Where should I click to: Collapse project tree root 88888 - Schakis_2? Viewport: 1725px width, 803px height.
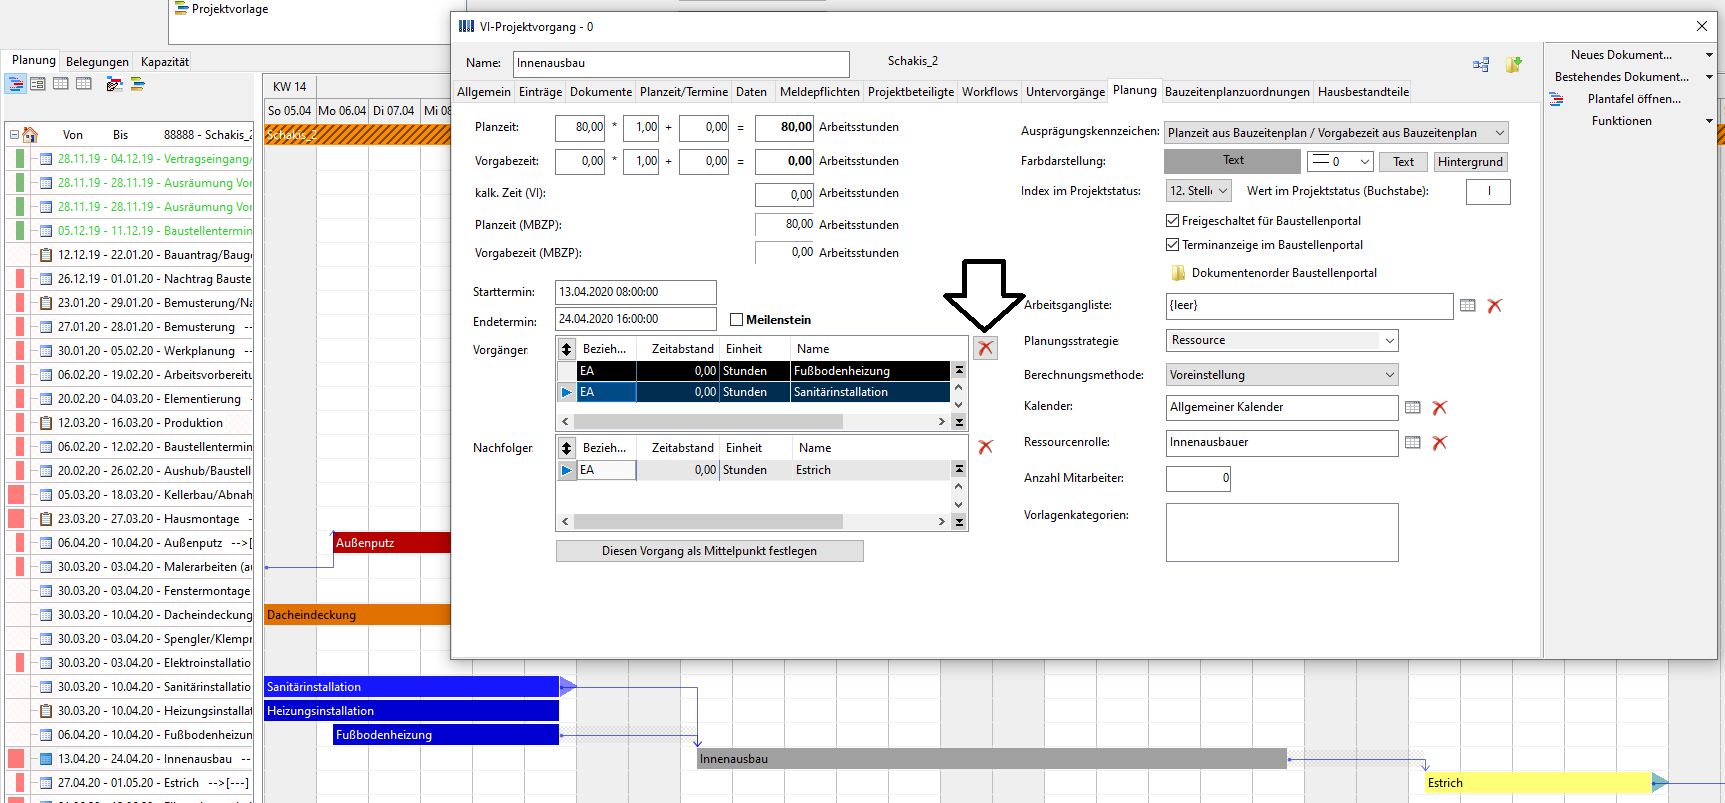(14, 134)
